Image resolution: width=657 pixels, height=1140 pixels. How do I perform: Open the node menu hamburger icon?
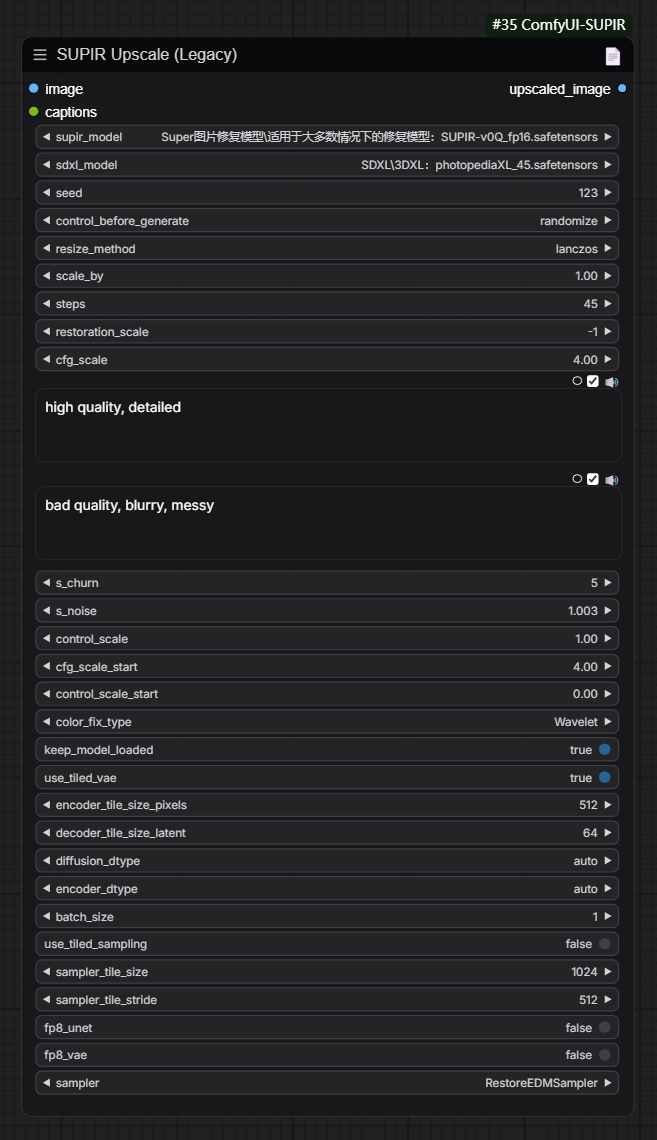(40, 55)
